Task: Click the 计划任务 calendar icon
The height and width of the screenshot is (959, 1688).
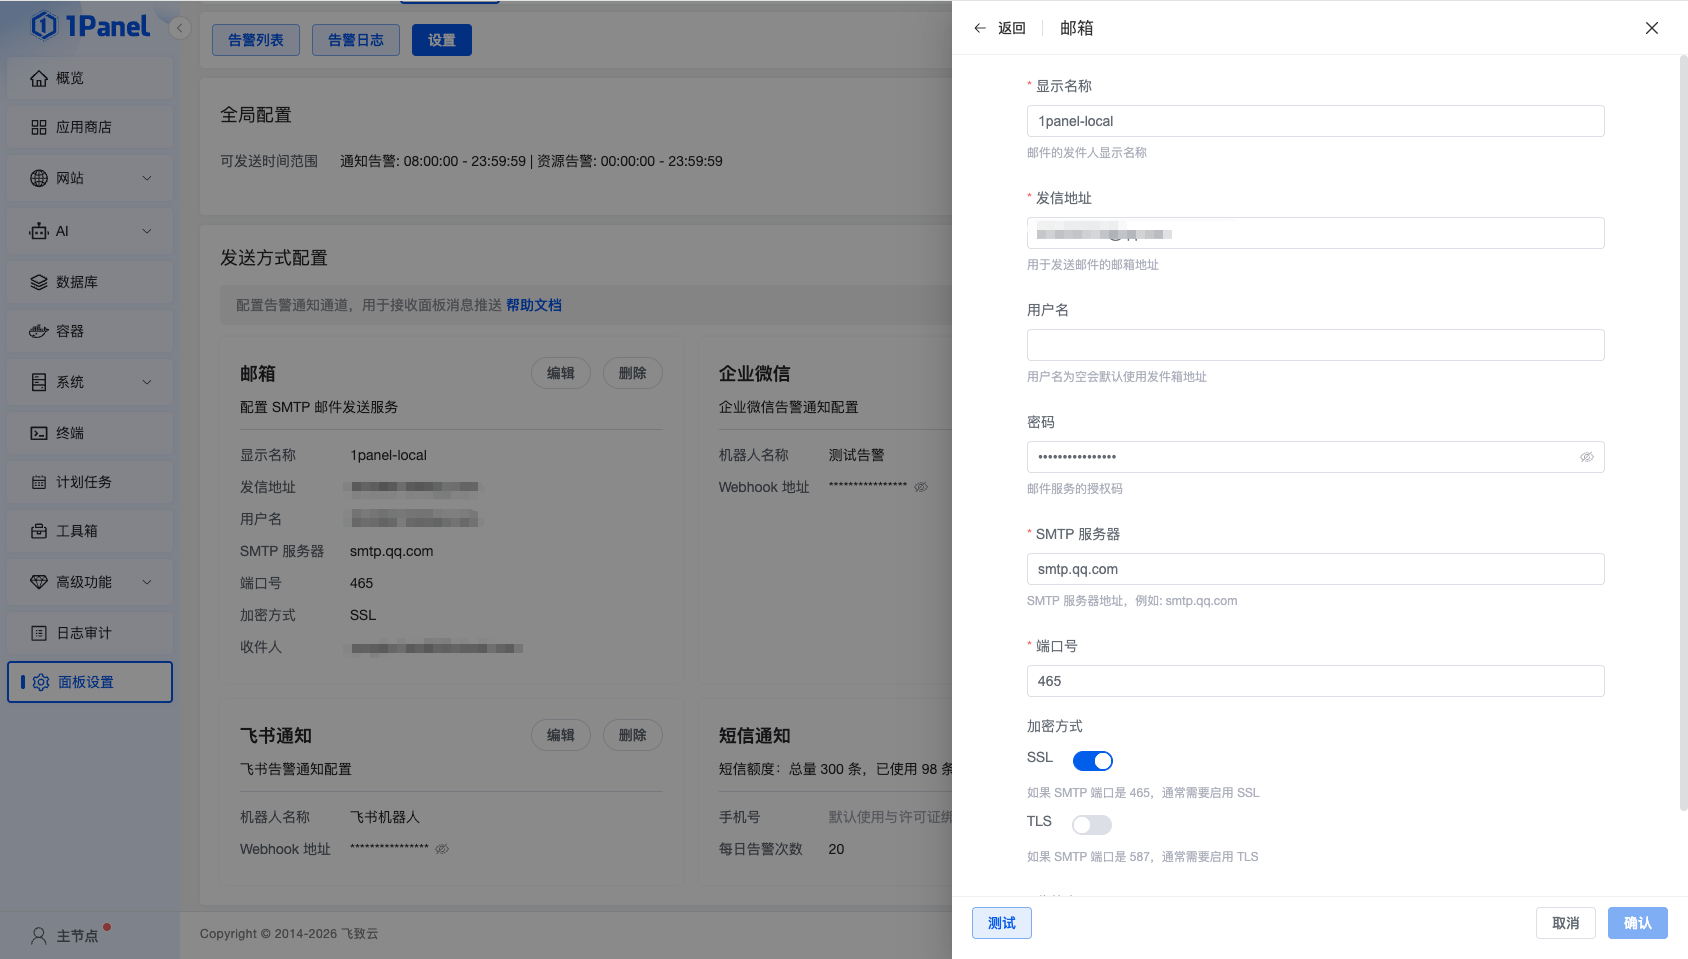Action: coord(39,482)
